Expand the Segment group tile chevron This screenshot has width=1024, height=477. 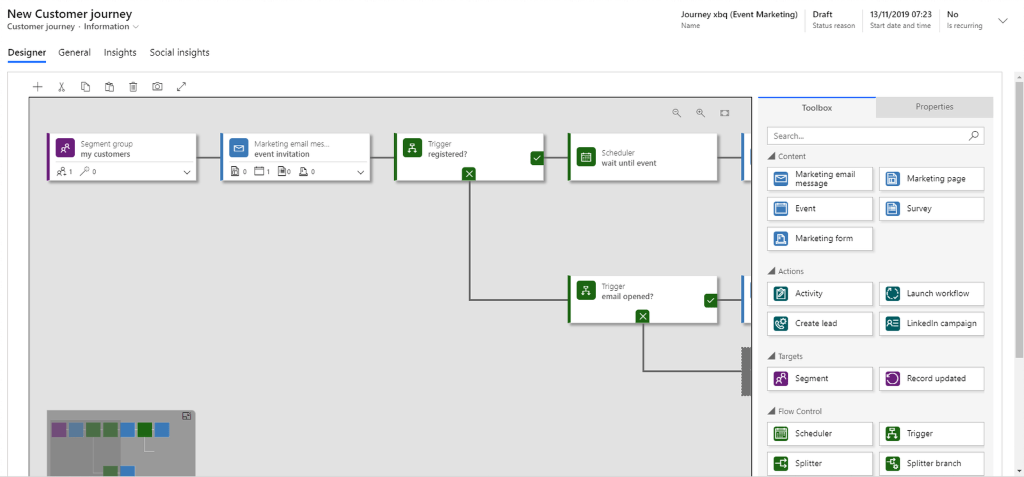coord(187,173)
